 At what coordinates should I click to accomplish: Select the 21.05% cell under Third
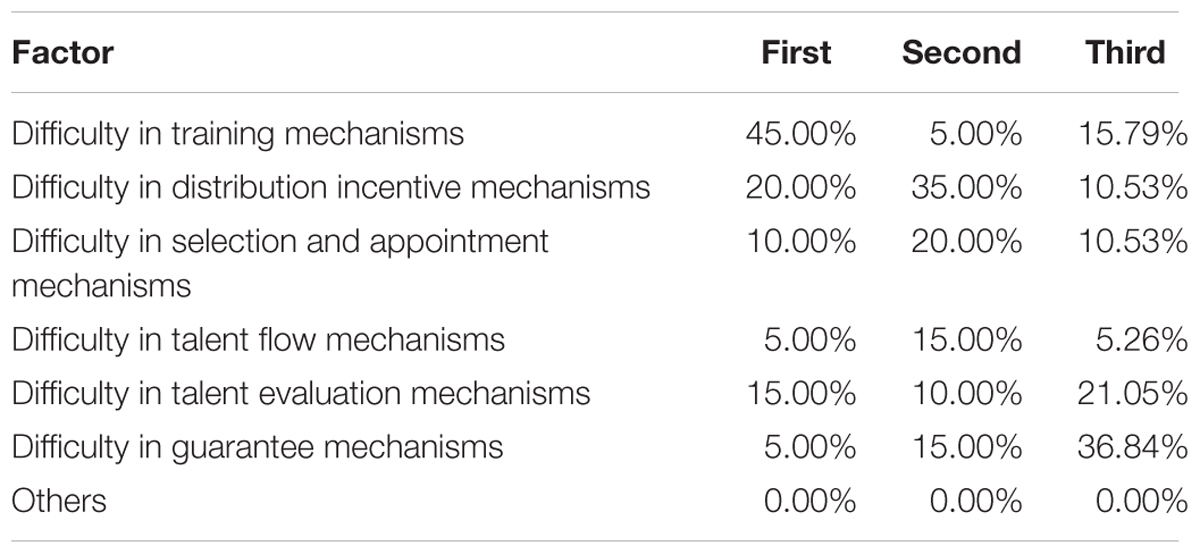click(x=1132, y=394)
